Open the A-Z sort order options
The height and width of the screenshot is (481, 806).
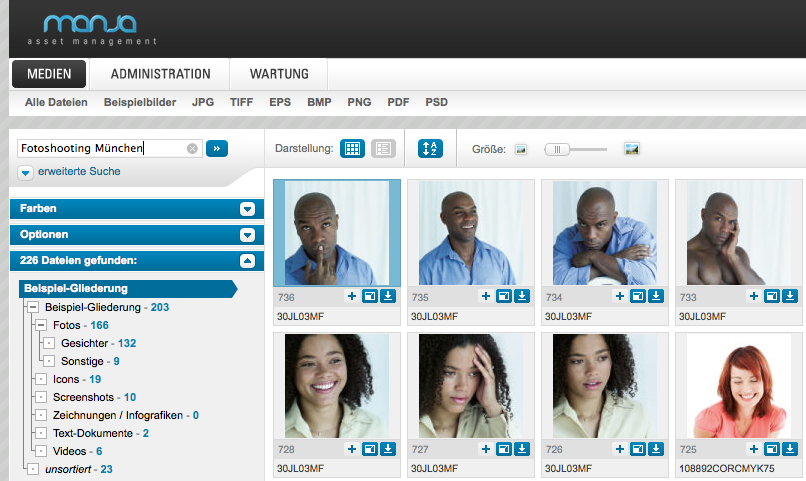(430, 148)
